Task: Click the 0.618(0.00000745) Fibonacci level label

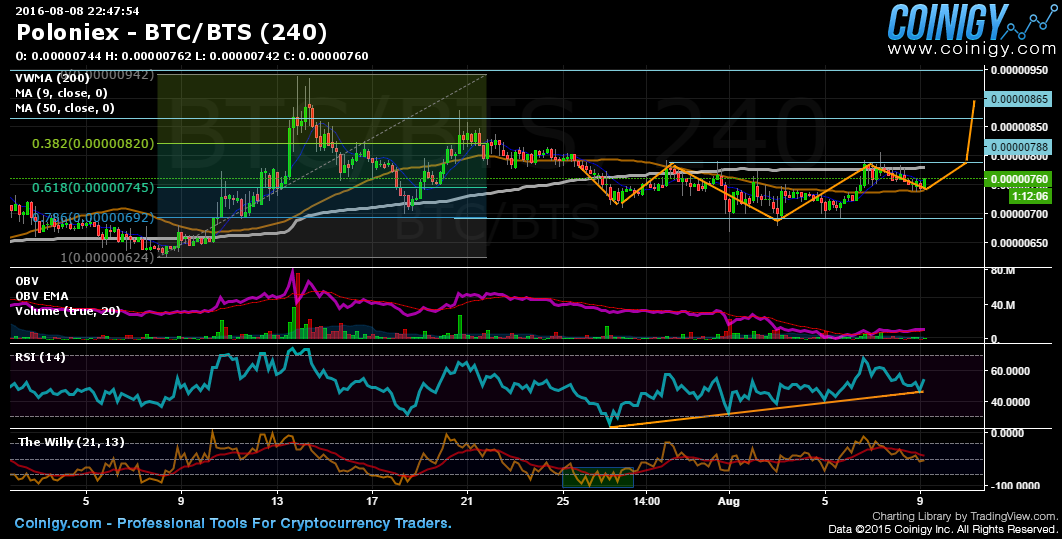Action: pos(93,187)
